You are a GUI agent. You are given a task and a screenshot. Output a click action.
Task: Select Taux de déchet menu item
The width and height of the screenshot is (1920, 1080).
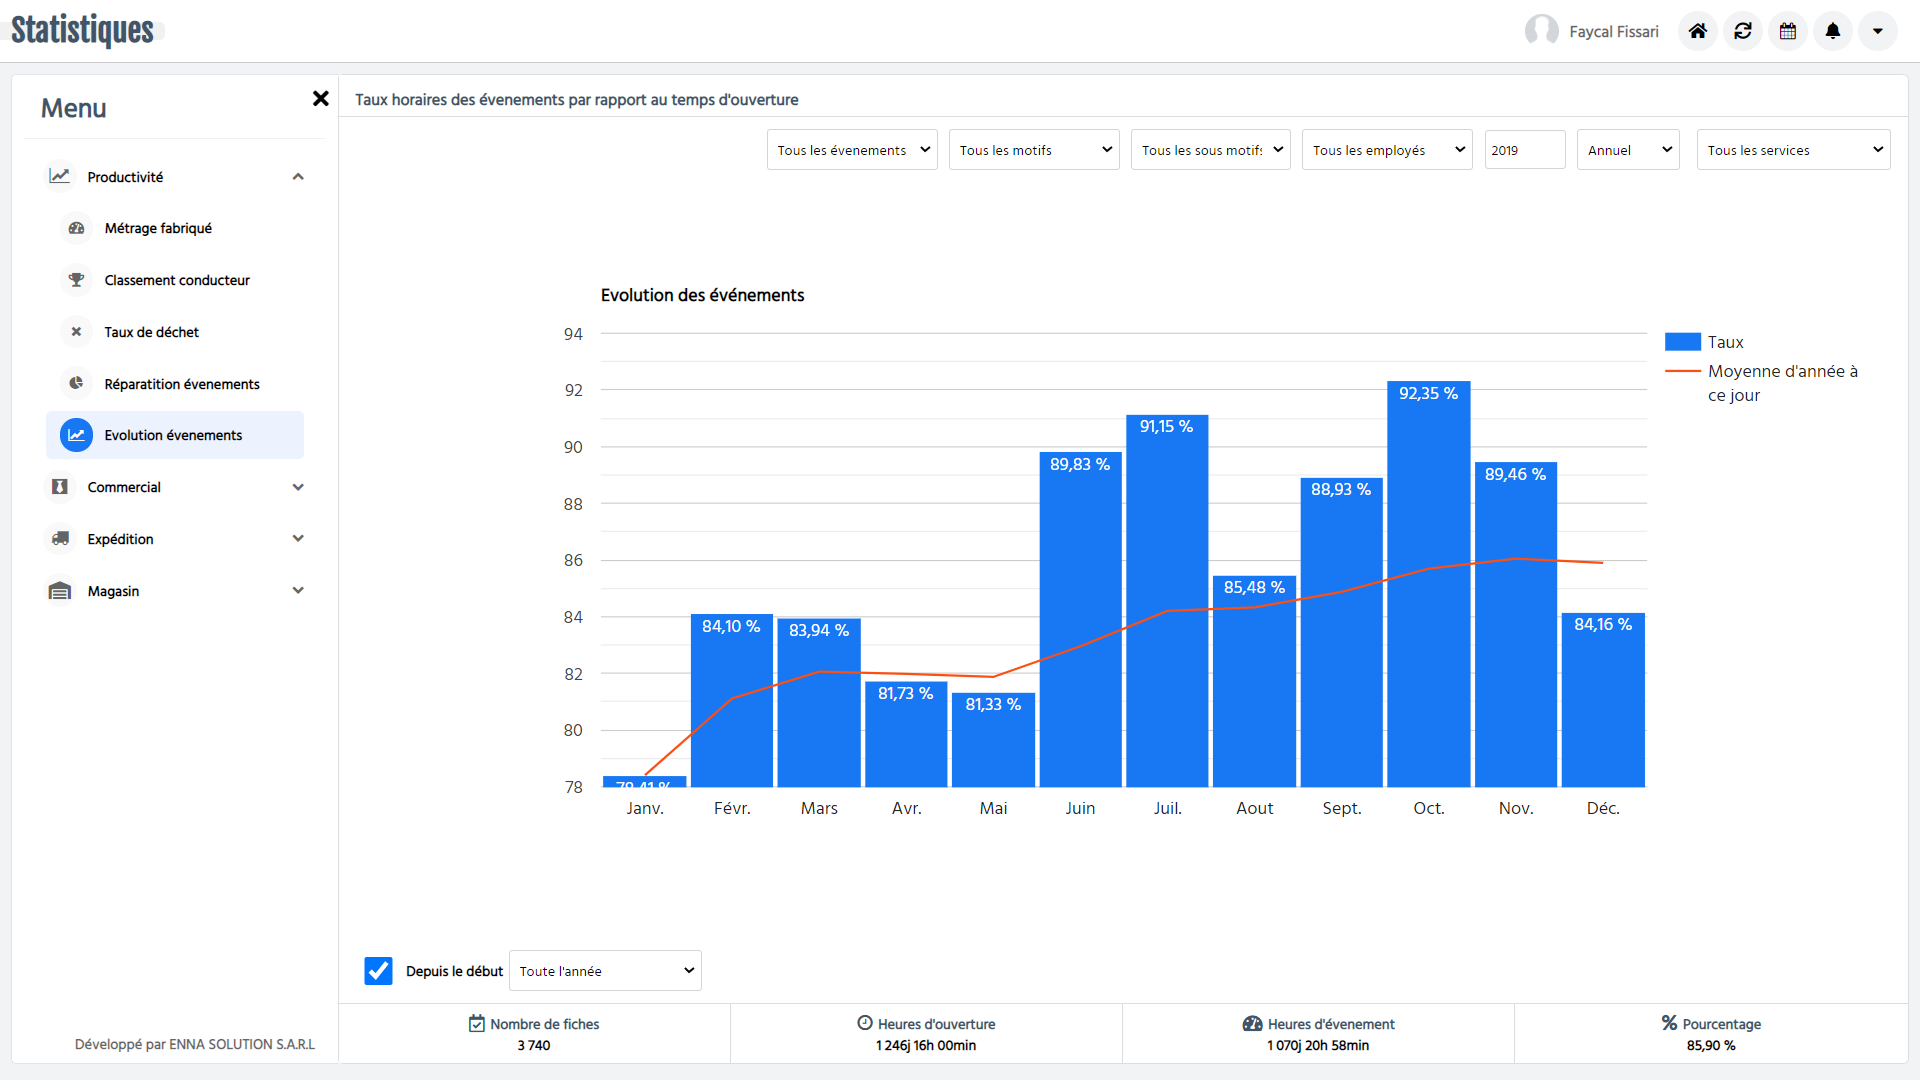151,332
